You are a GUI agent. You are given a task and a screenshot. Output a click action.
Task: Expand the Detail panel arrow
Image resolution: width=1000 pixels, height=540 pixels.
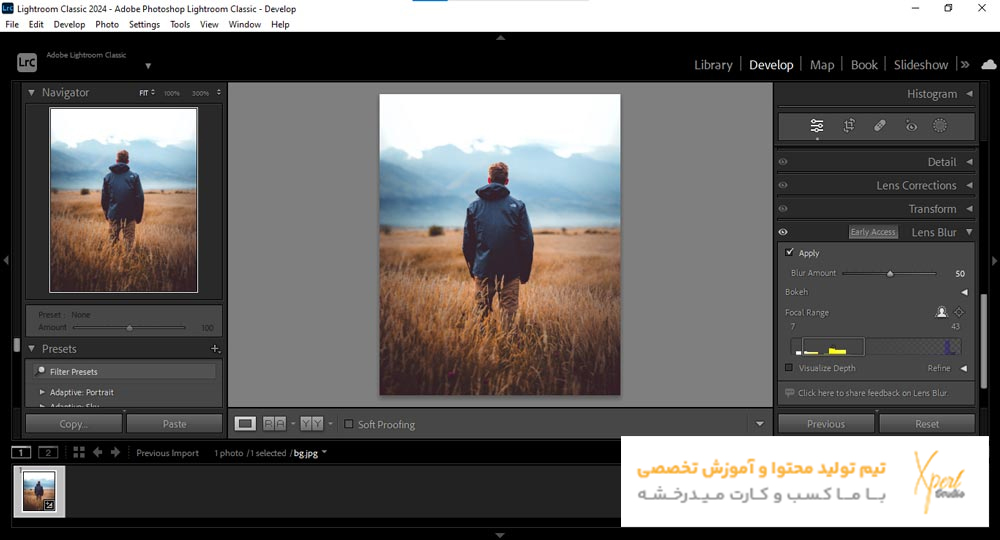coord(969,162)
